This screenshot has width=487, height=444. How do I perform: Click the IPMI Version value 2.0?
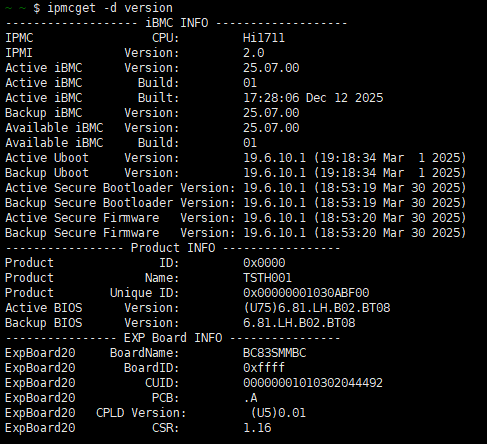pyautogui.click(x=254, y=53)
